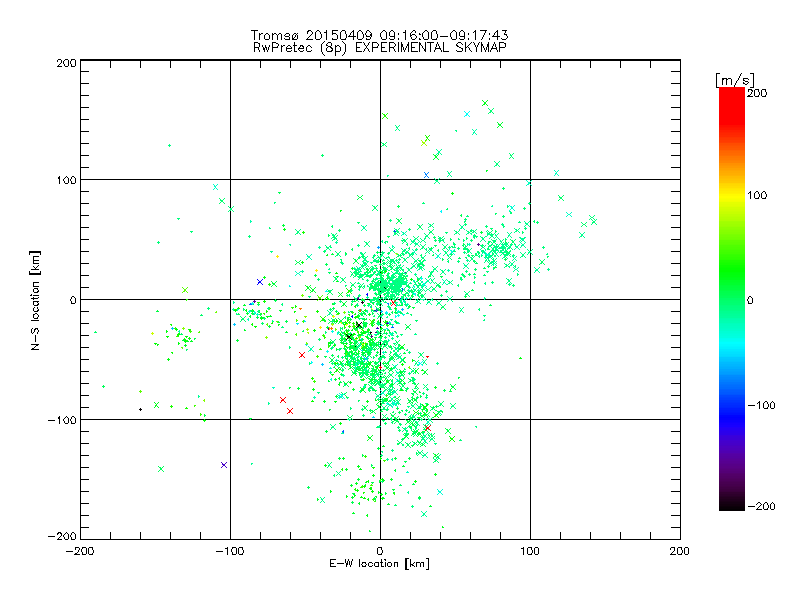
Task: Click the y-axis tick label '200'
Action: tap(67, 63)
